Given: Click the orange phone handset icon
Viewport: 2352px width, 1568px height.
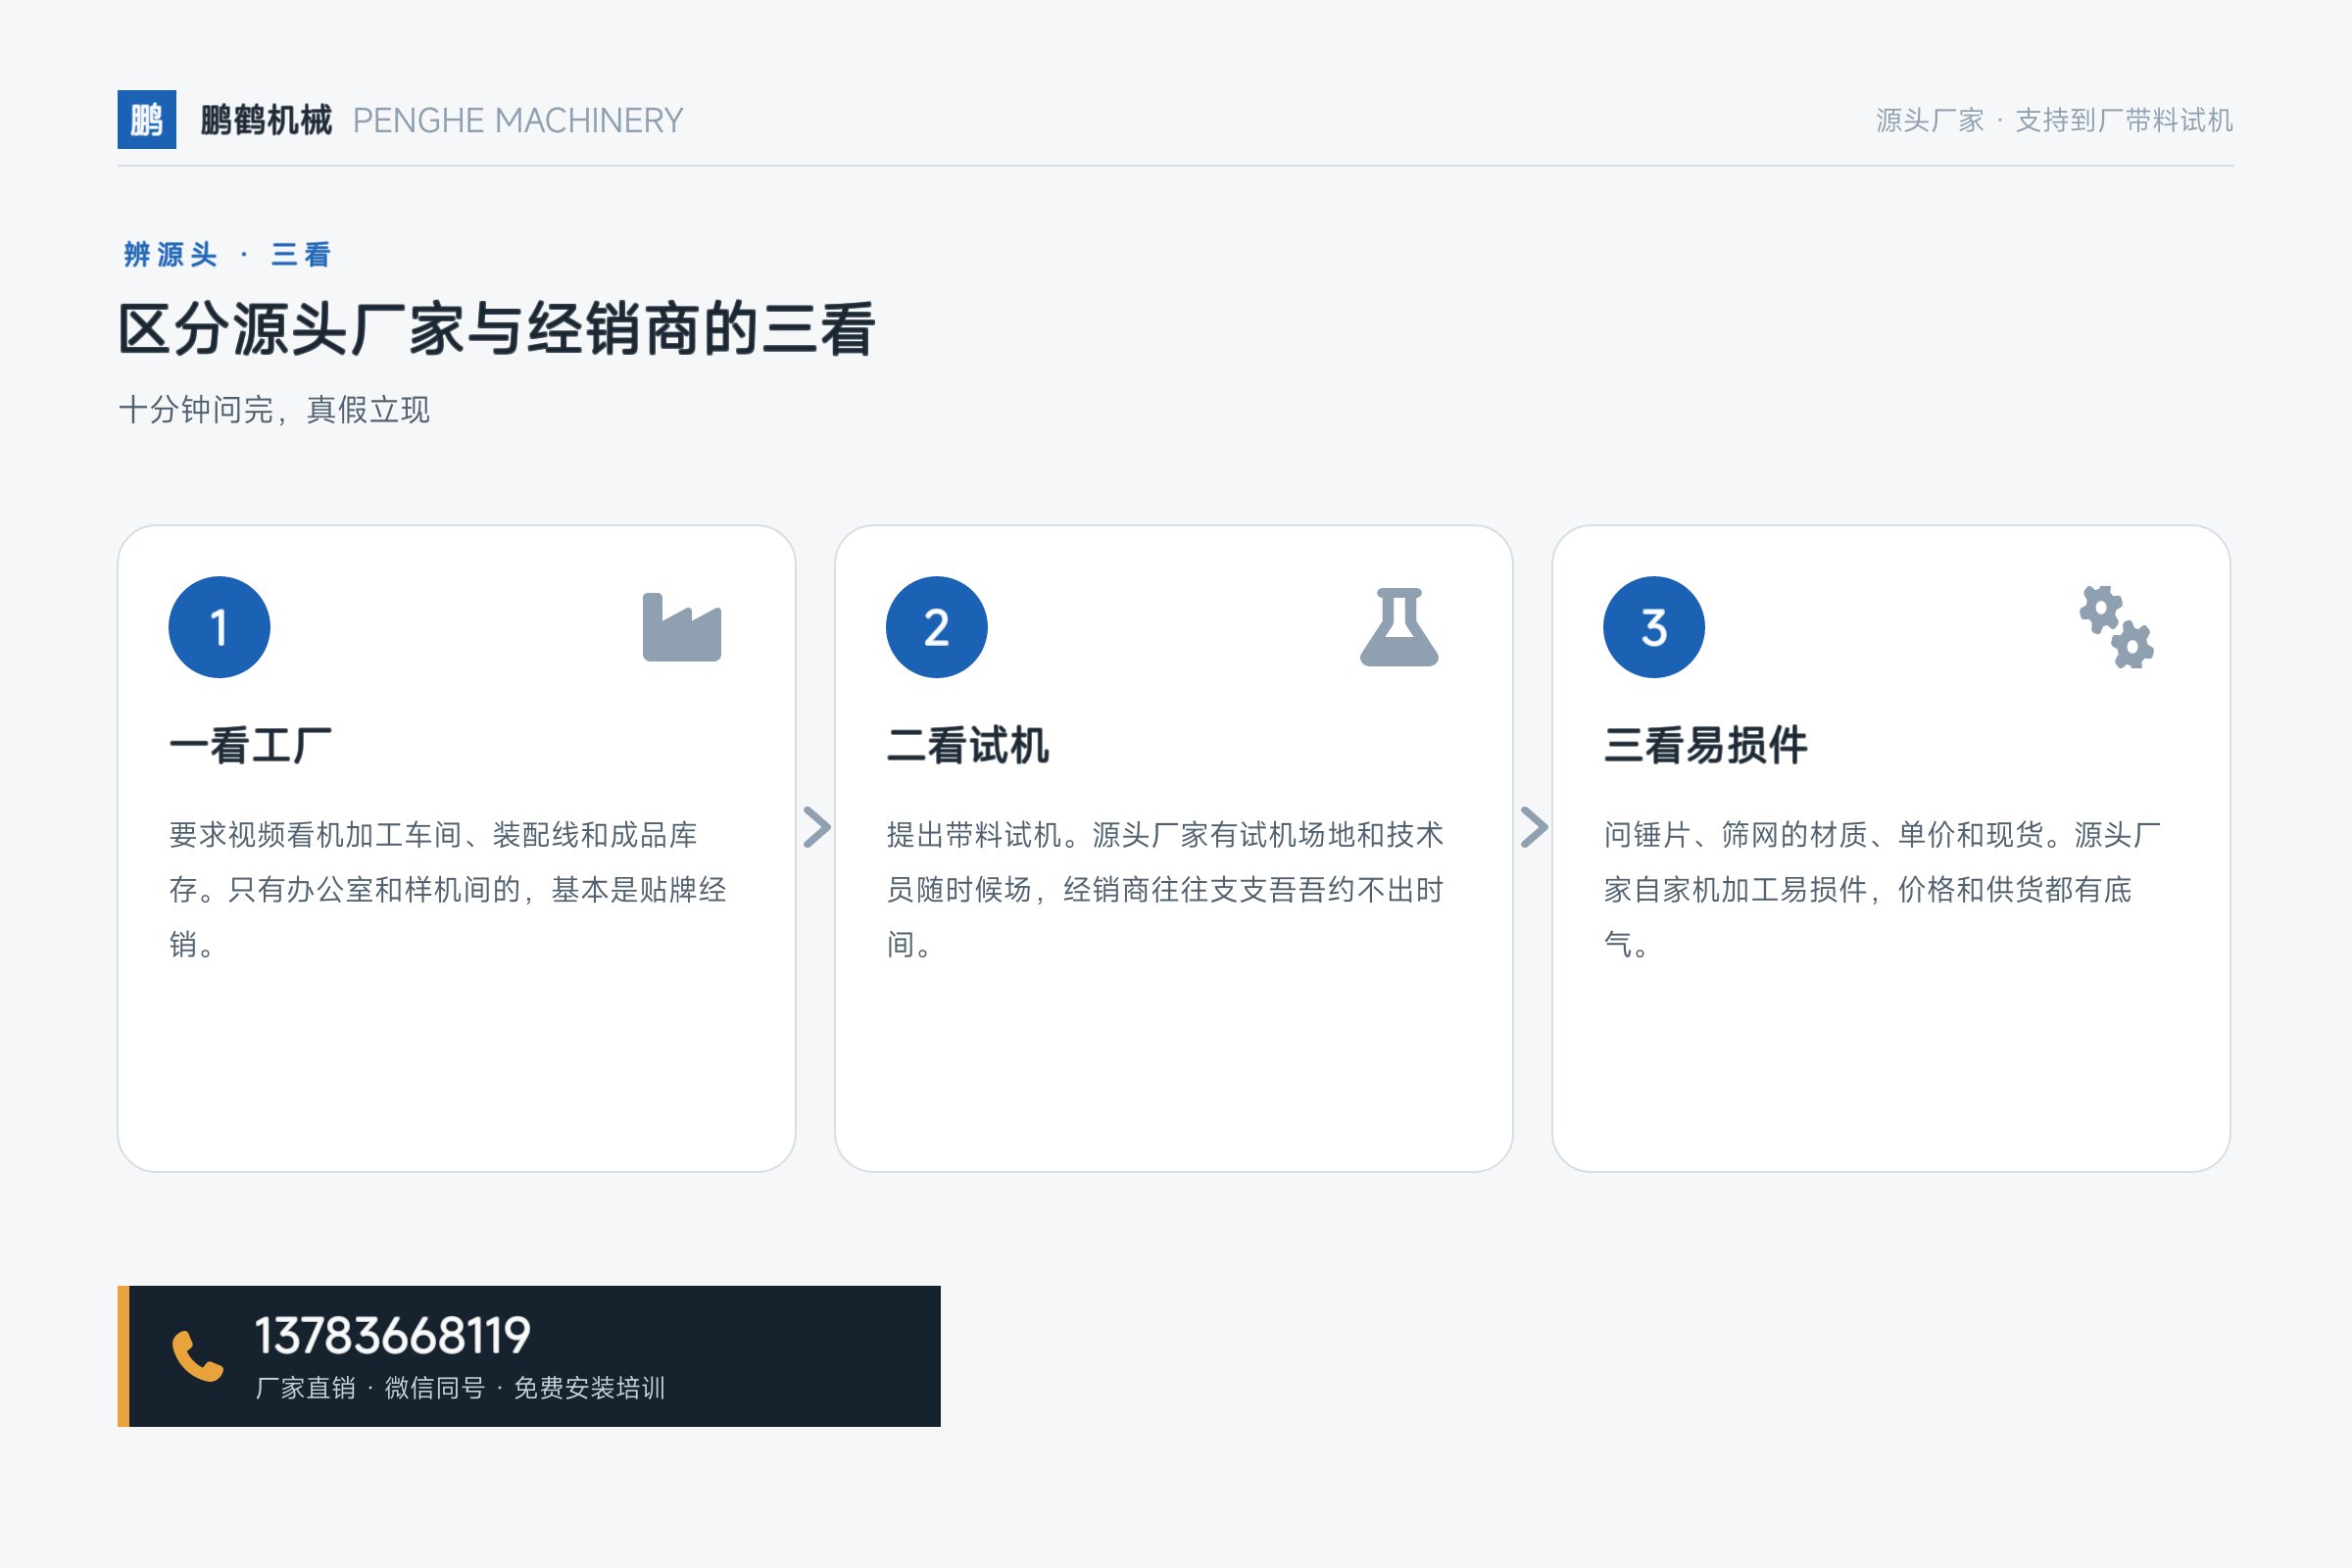Looking at the screenshot, I should [x=197, y=1356].
